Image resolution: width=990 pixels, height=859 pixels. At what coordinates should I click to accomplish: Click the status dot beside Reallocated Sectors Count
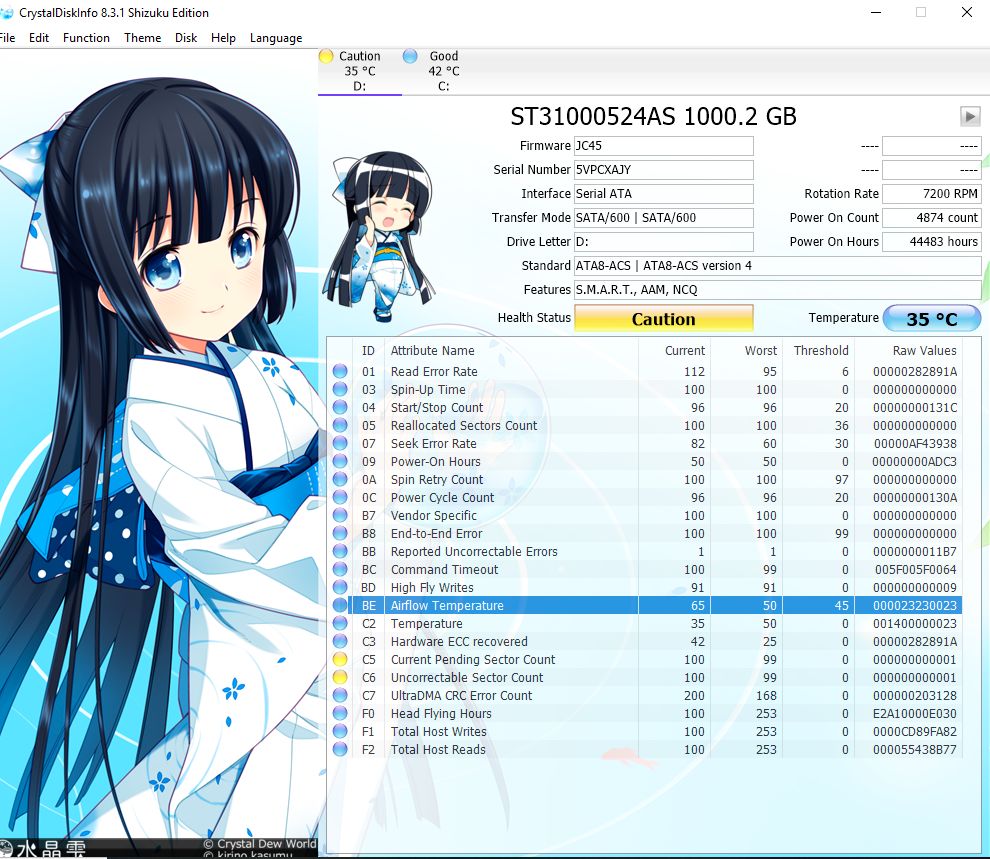tap(339, 425)
